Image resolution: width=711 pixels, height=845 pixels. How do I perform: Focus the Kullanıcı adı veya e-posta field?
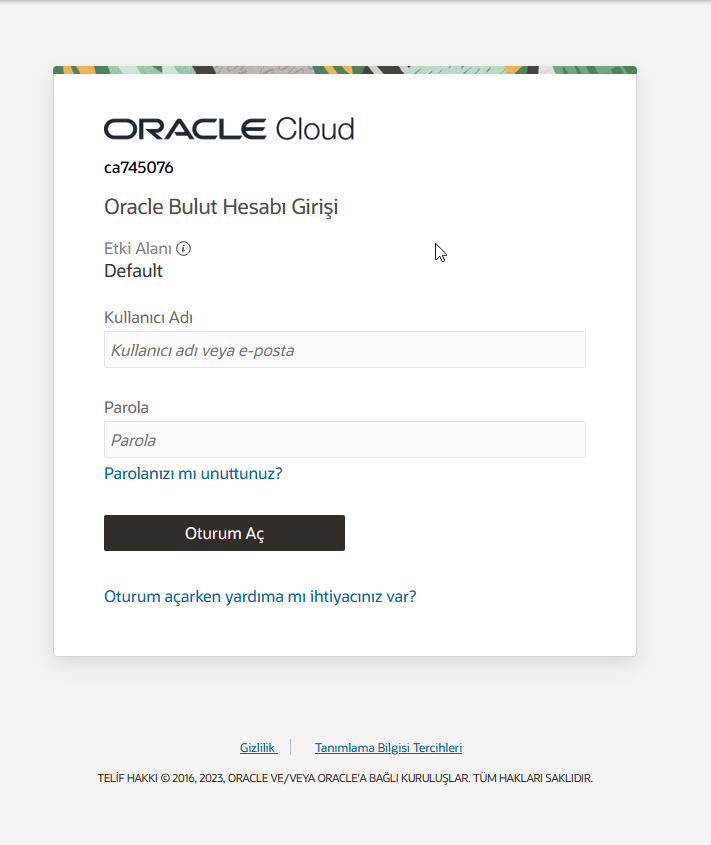(x=344, y=350)
